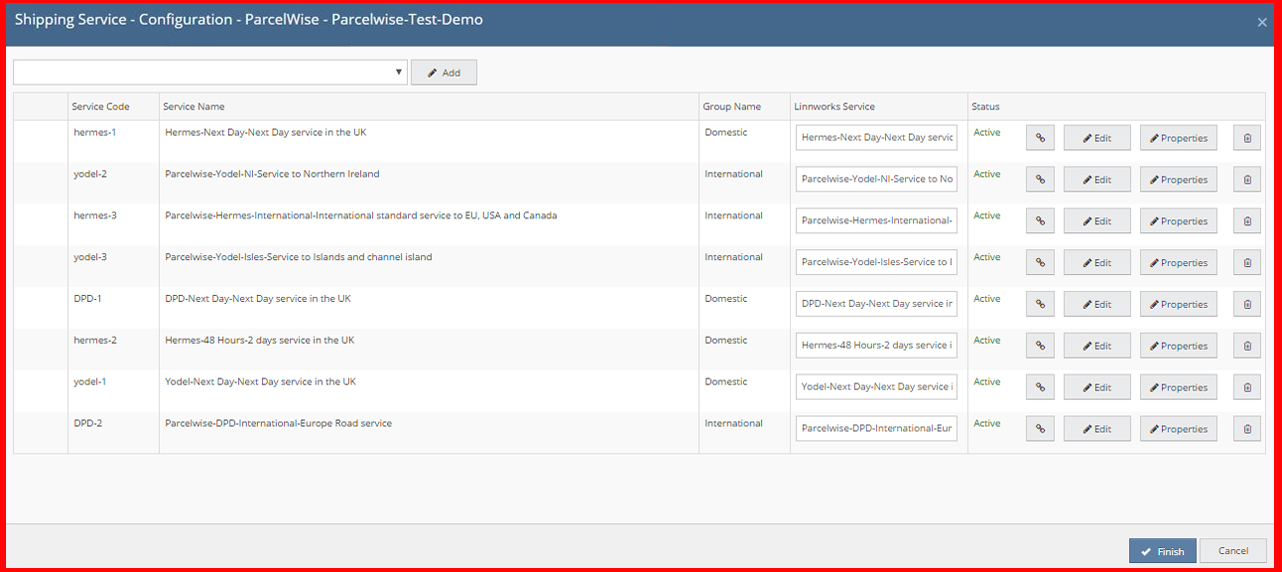Delete the yodel-1 service with trash icon
The width and height of the screenshot is (1282, 572).
pos(1247,387)
